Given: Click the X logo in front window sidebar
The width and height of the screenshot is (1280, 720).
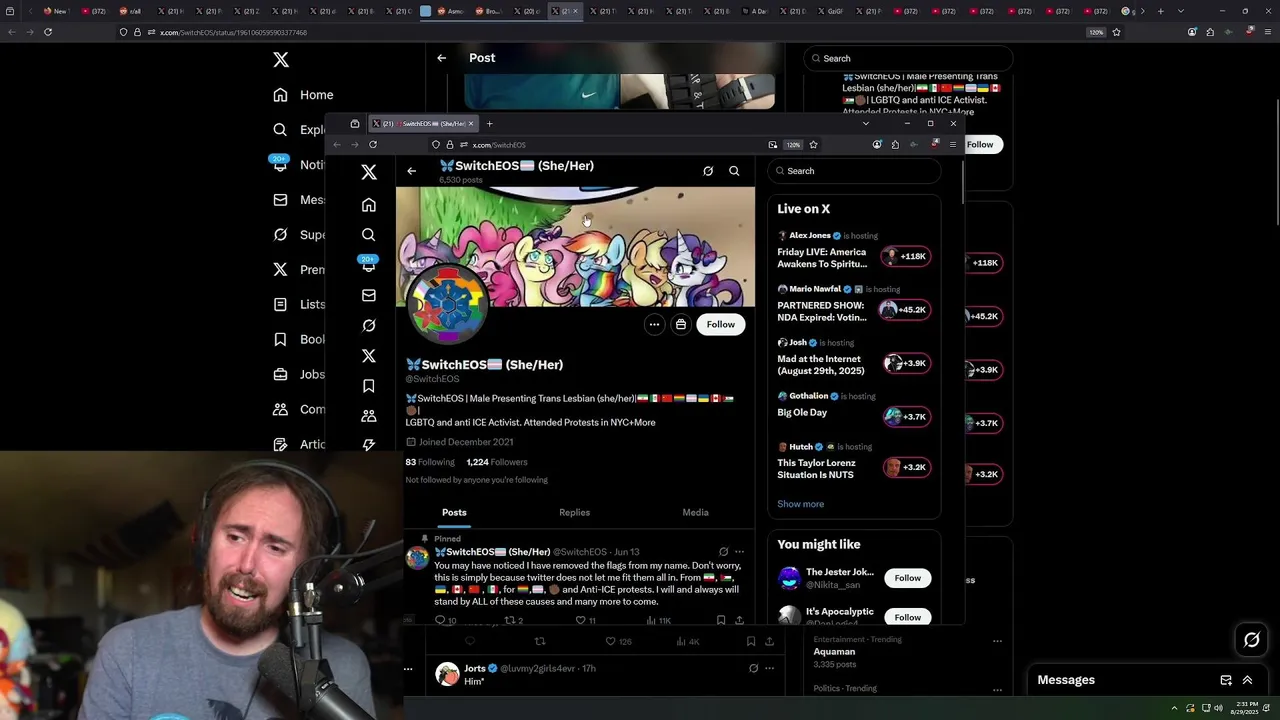Looking at the screenshot, I should click(x=369, y=172).
